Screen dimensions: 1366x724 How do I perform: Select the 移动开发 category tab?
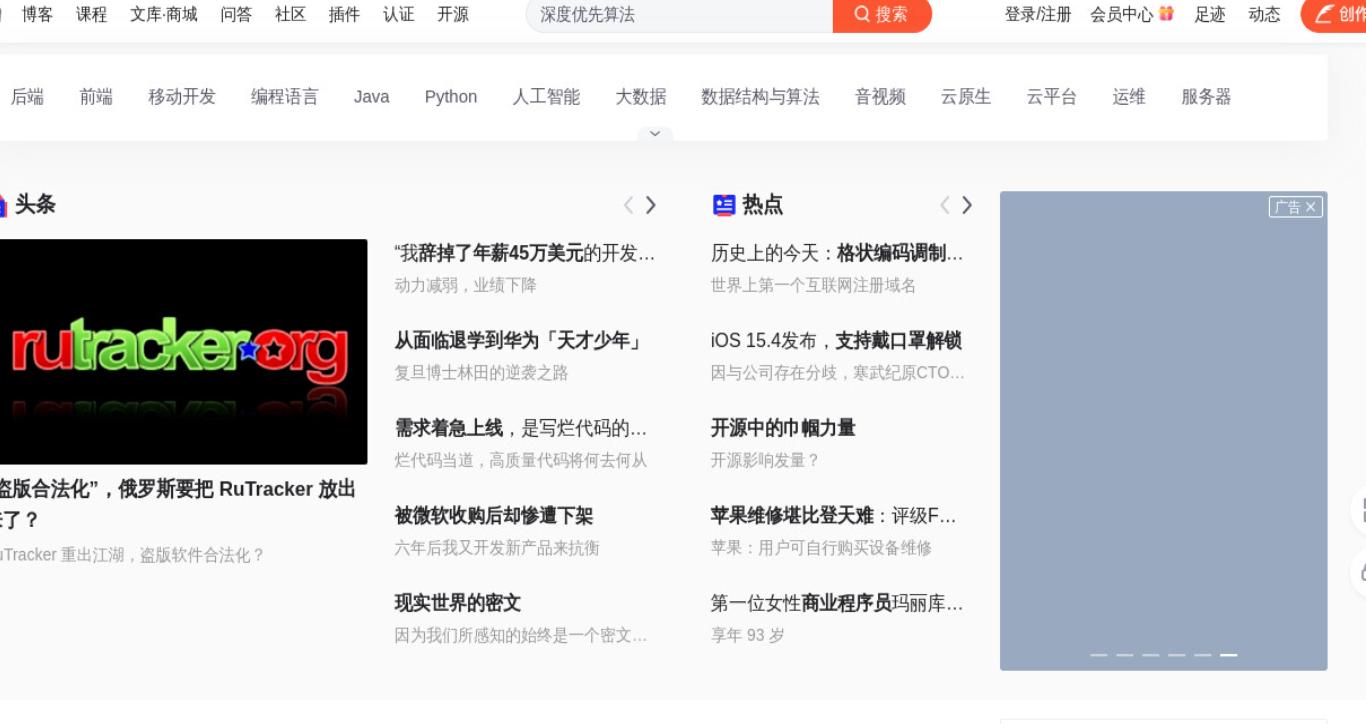[182, 97]
